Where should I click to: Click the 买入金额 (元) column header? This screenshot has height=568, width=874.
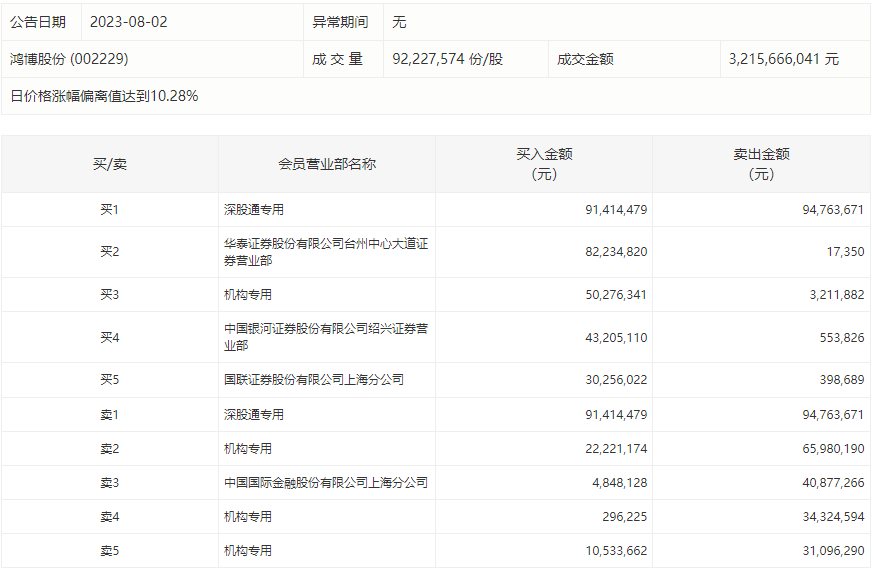click(x=544, y=164)
